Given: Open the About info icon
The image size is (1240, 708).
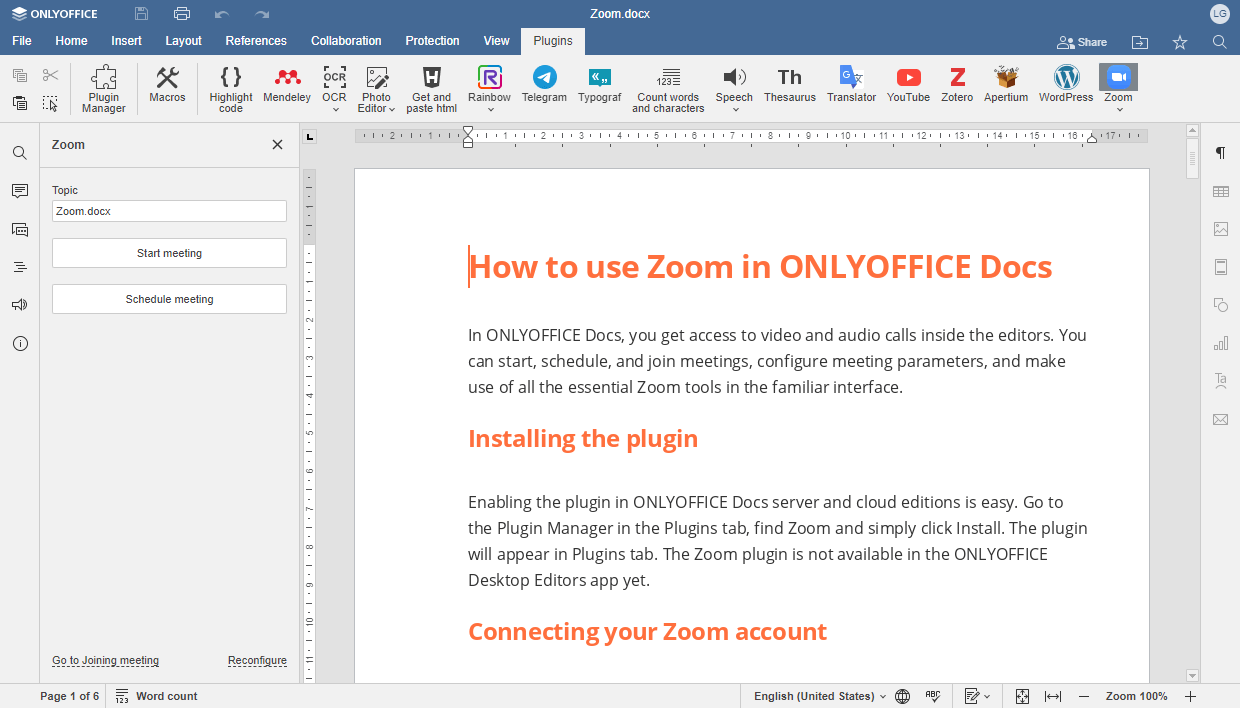Looking at the screenshot, I should point(20,343).
